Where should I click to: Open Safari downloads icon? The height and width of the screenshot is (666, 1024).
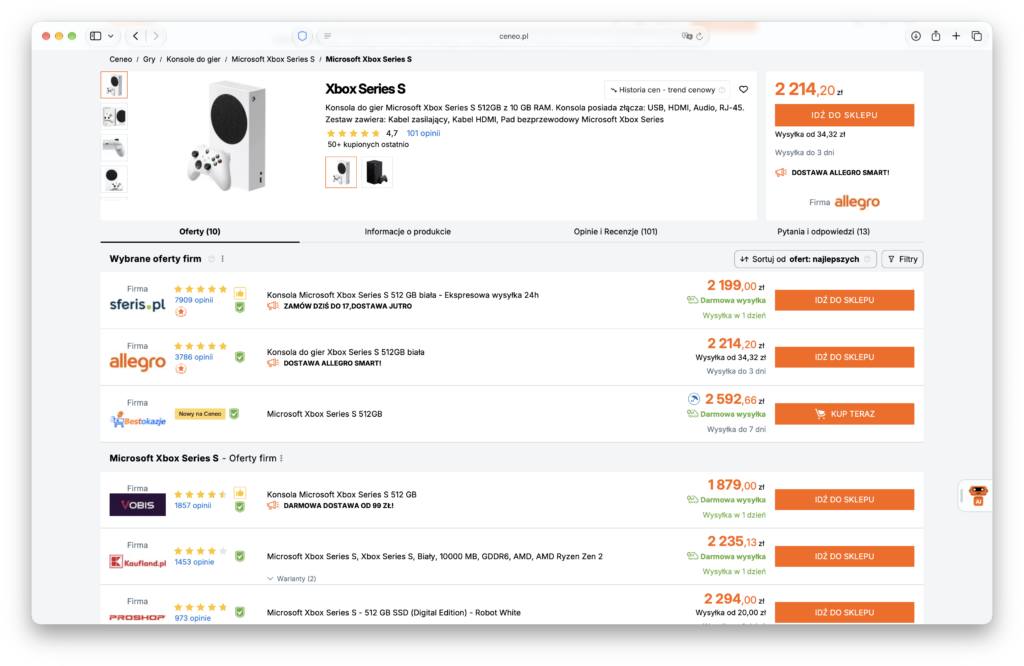point(916,36)
